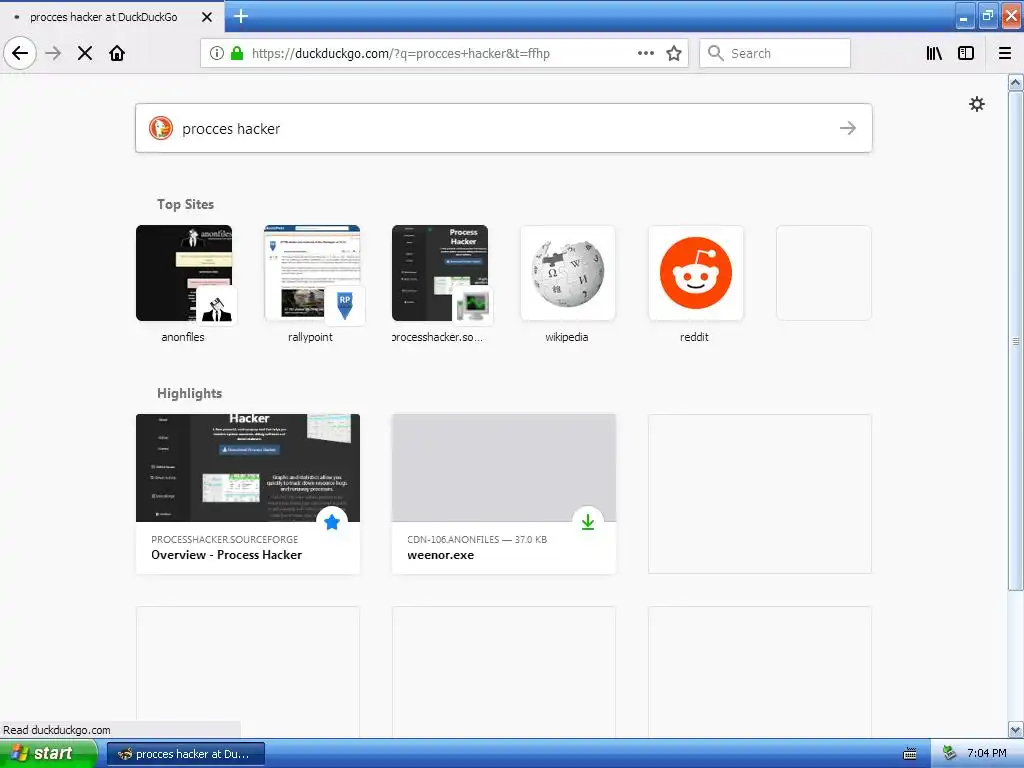Bookmark this page with the star icon
Screen dimensions: 1024x768
coord(674,53)
